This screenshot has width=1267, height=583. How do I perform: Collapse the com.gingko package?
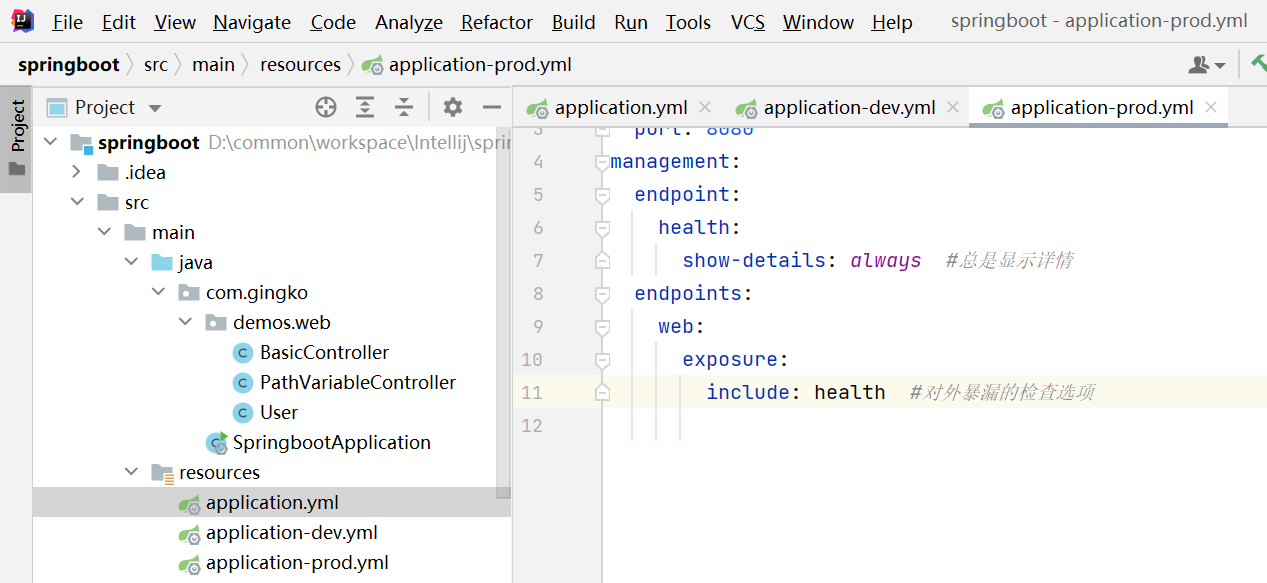pos(158,292)
